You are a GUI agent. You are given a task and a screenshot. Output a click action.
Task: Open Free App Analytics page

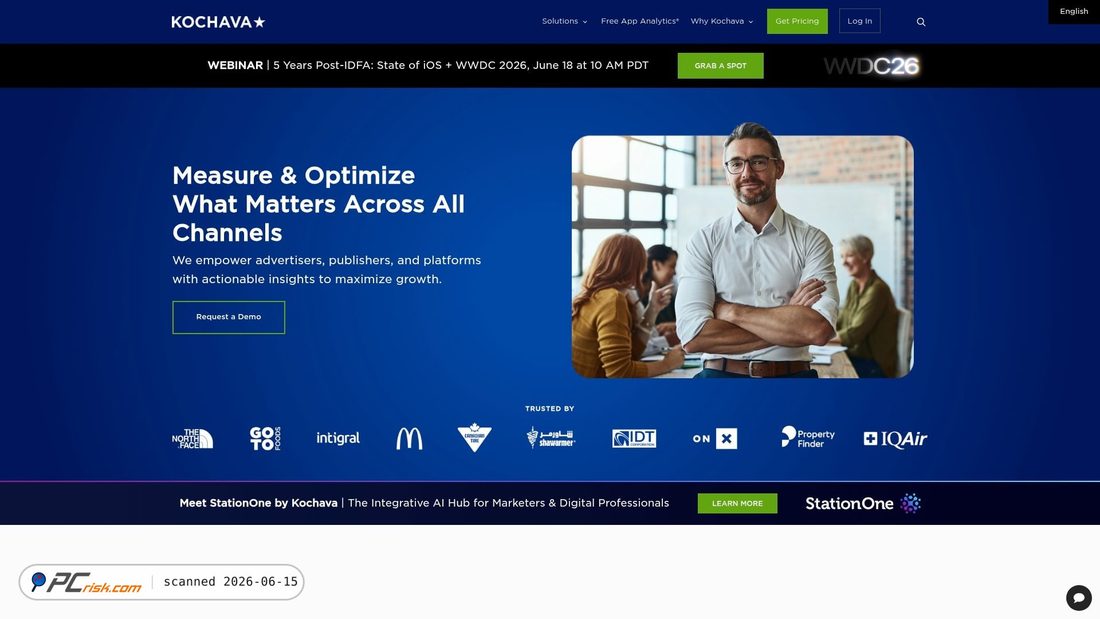coord(640,21)
